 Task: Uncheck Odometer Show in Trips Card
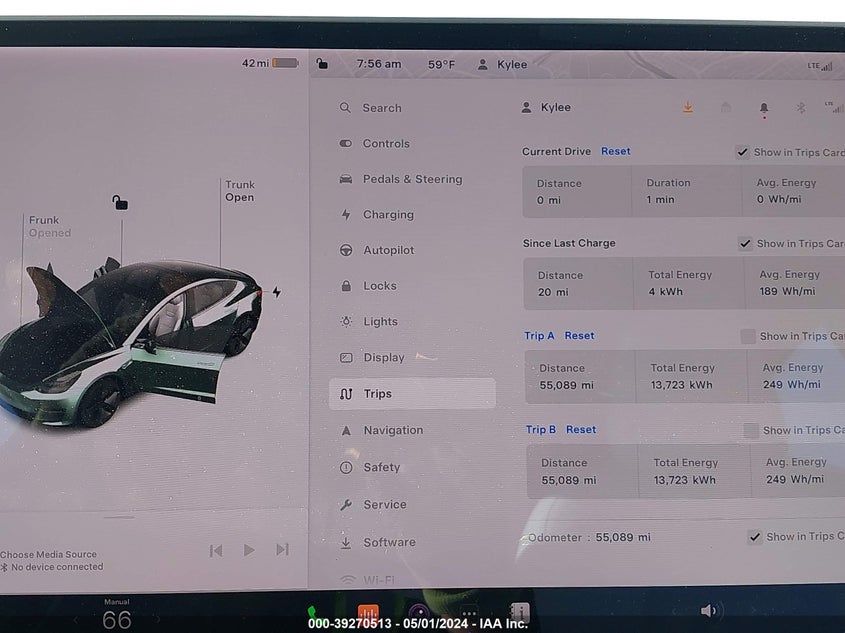755,537
